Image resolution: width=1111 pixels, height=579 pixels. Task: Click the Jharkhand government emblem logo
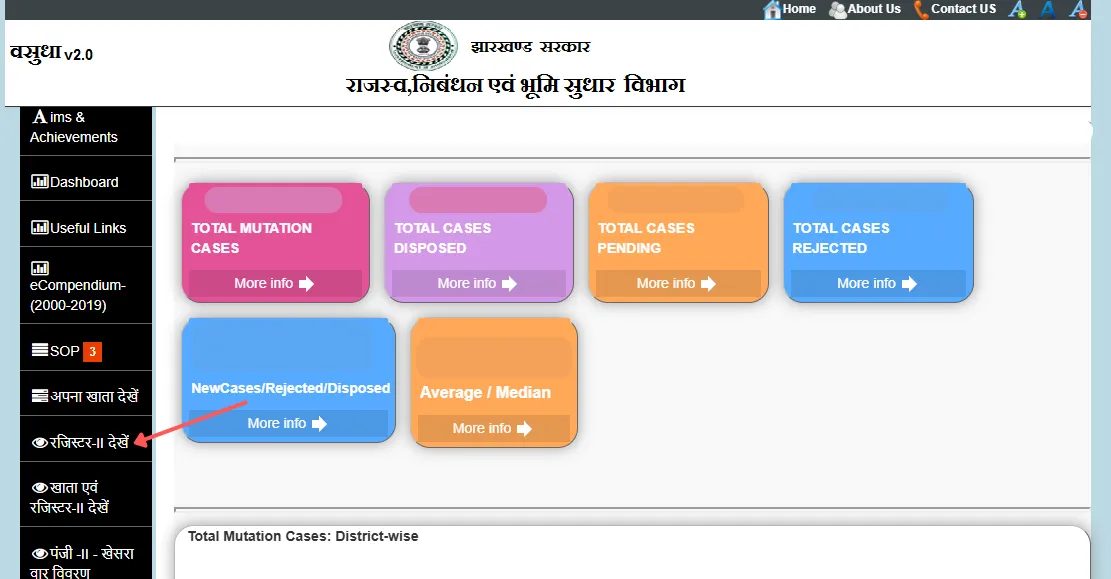tap(423, 46)
